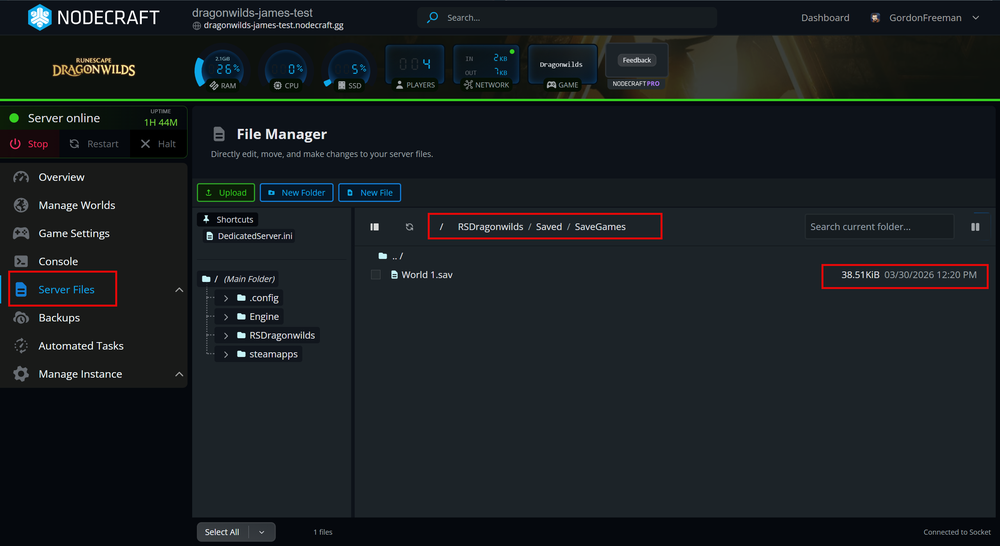
Task: Open DedicatedServer.ini shortcut
Action: [x=249, y=236]
